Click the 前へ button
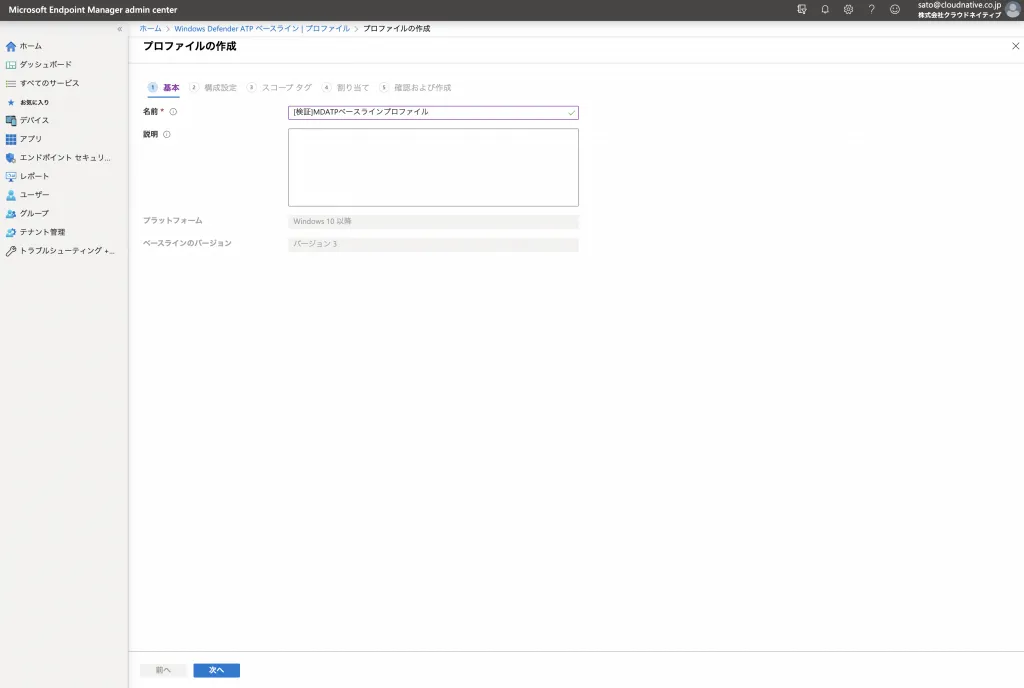This screenshot has height=688, width=1024. coord(163,670)
